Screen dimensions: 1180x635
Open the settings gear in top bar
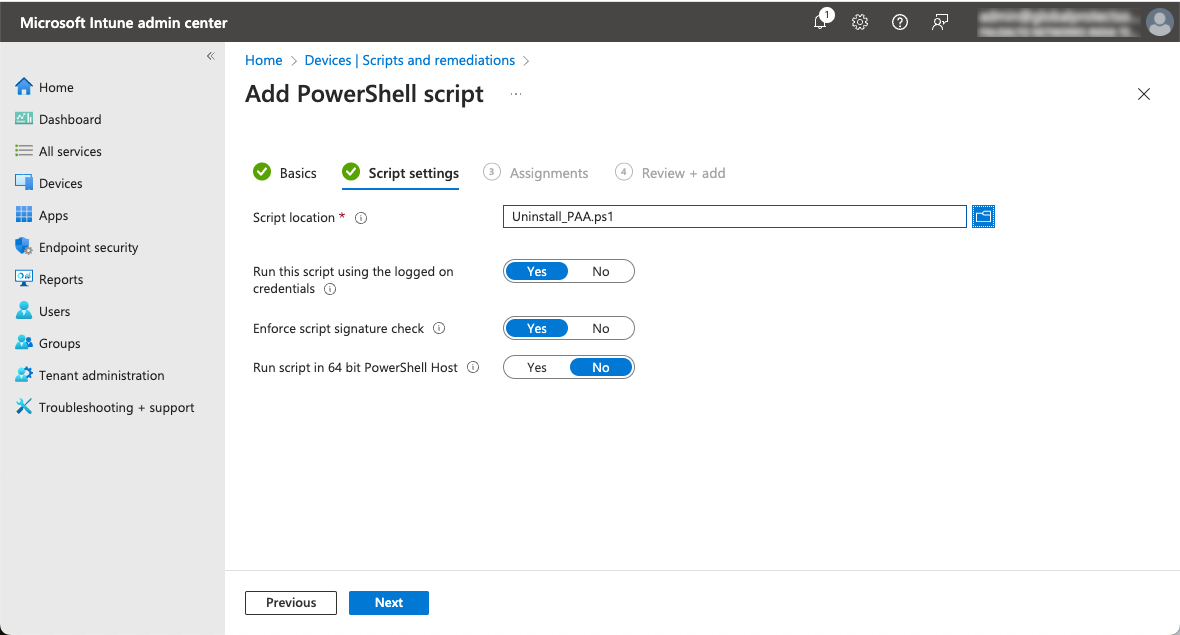(x=860, y=22)
